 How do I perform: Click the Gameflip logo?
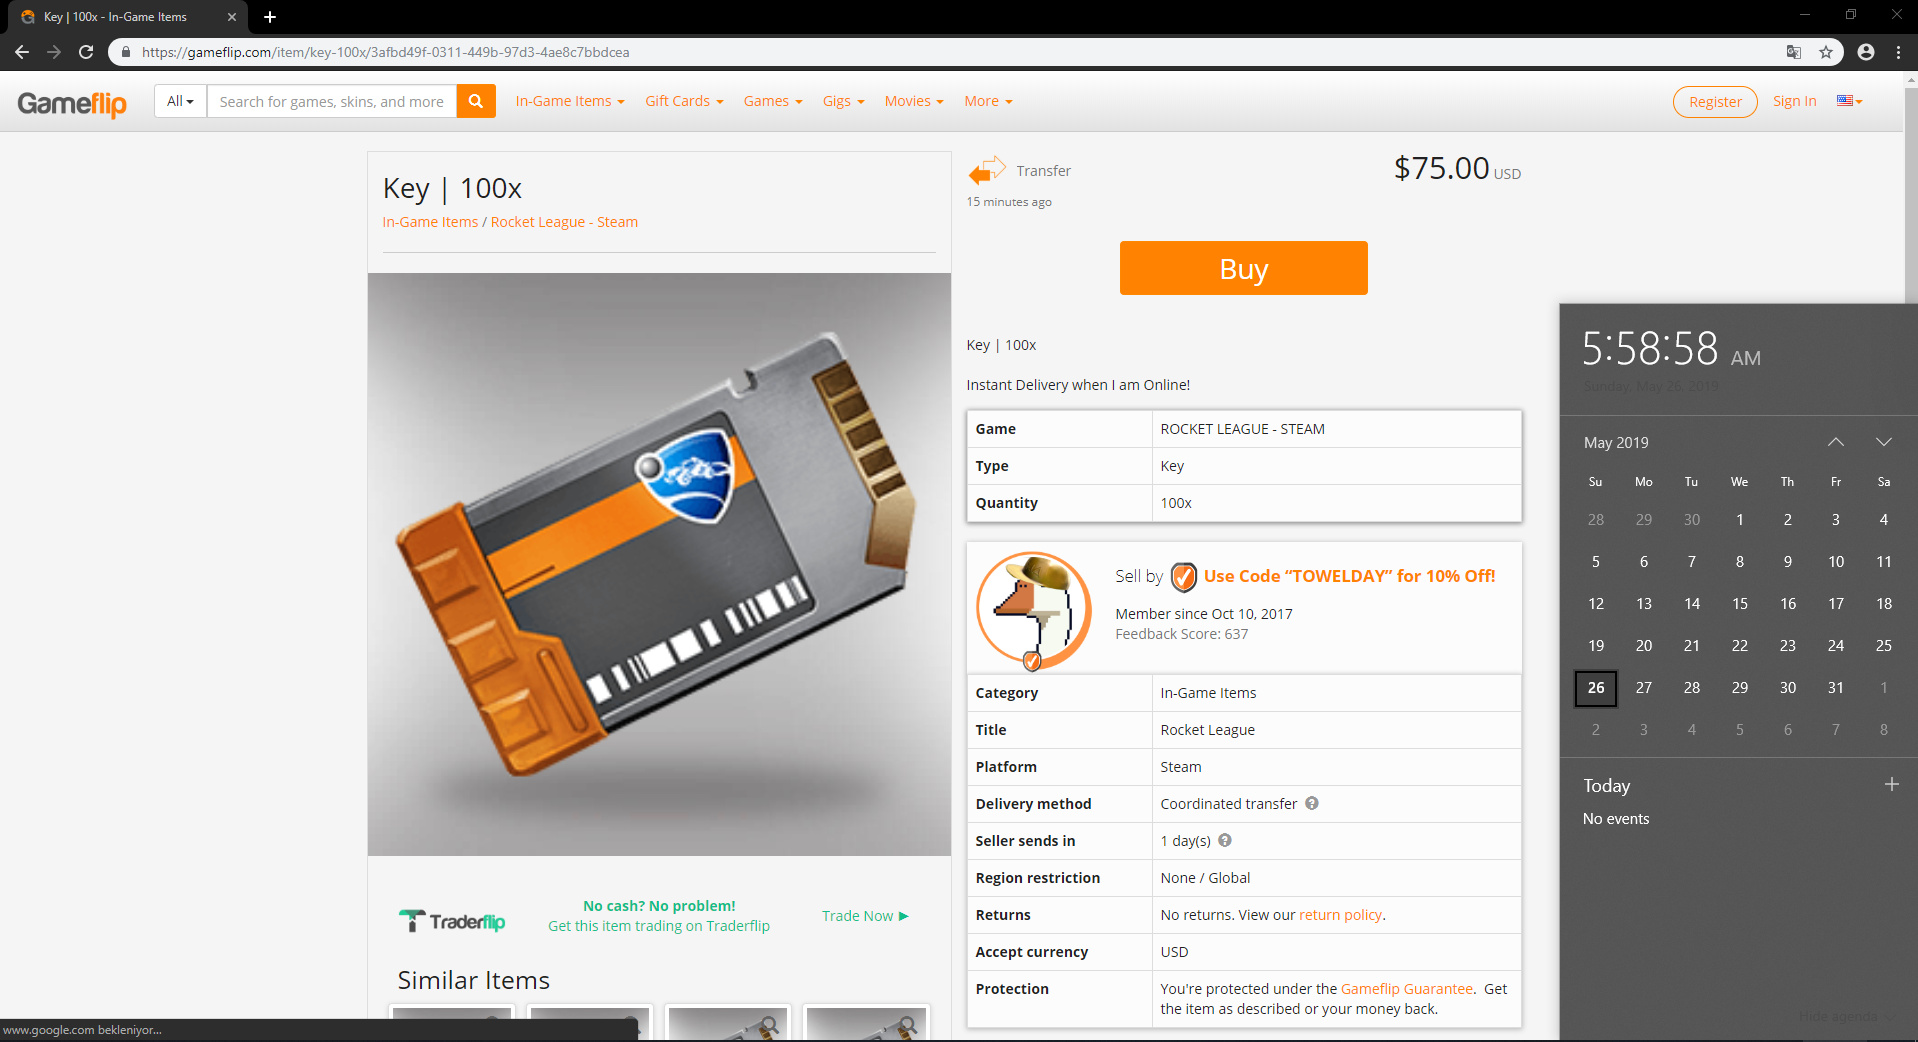click(72, 103)
